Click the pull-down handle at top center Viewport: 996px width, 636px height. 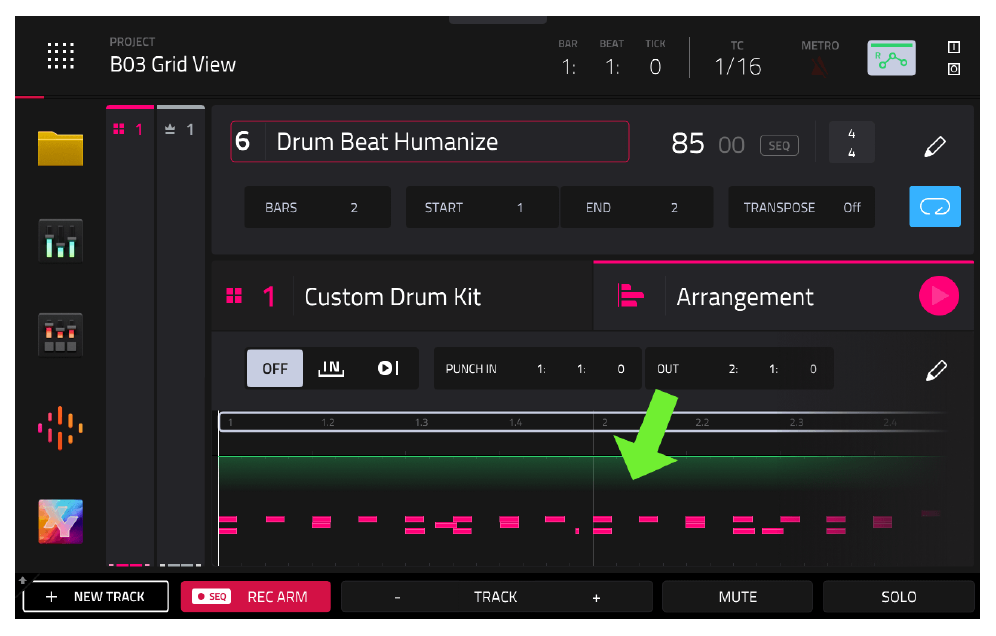pos(497,20)
